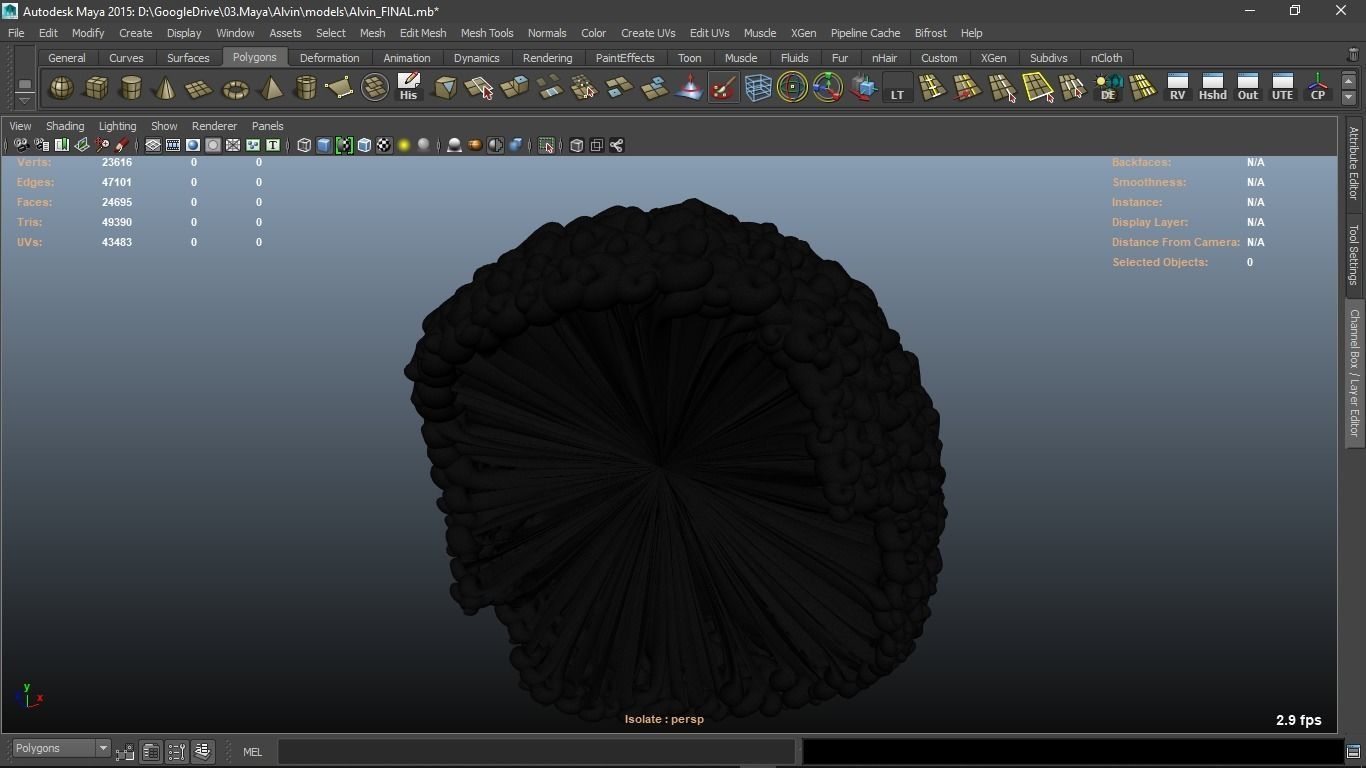Screen dimensions: 1366x768
Task: Toggle smooth shade all mode
Action: coord(324,145)
